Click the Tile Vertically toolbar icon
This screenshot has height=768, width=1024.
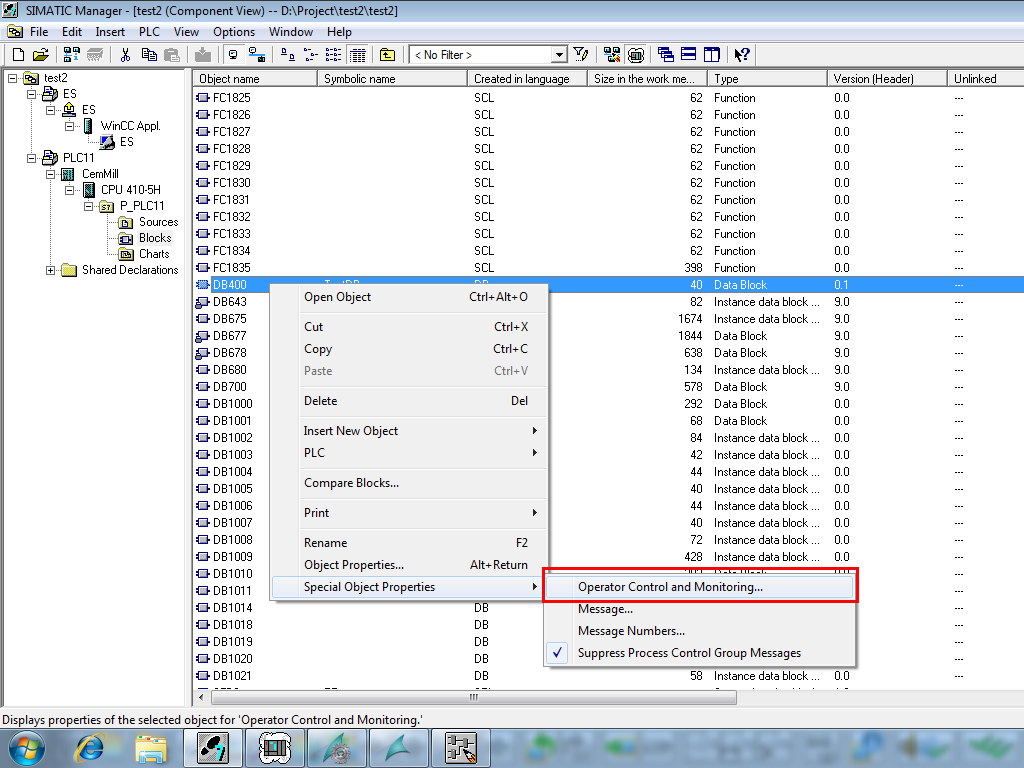(x=712, y=55)
